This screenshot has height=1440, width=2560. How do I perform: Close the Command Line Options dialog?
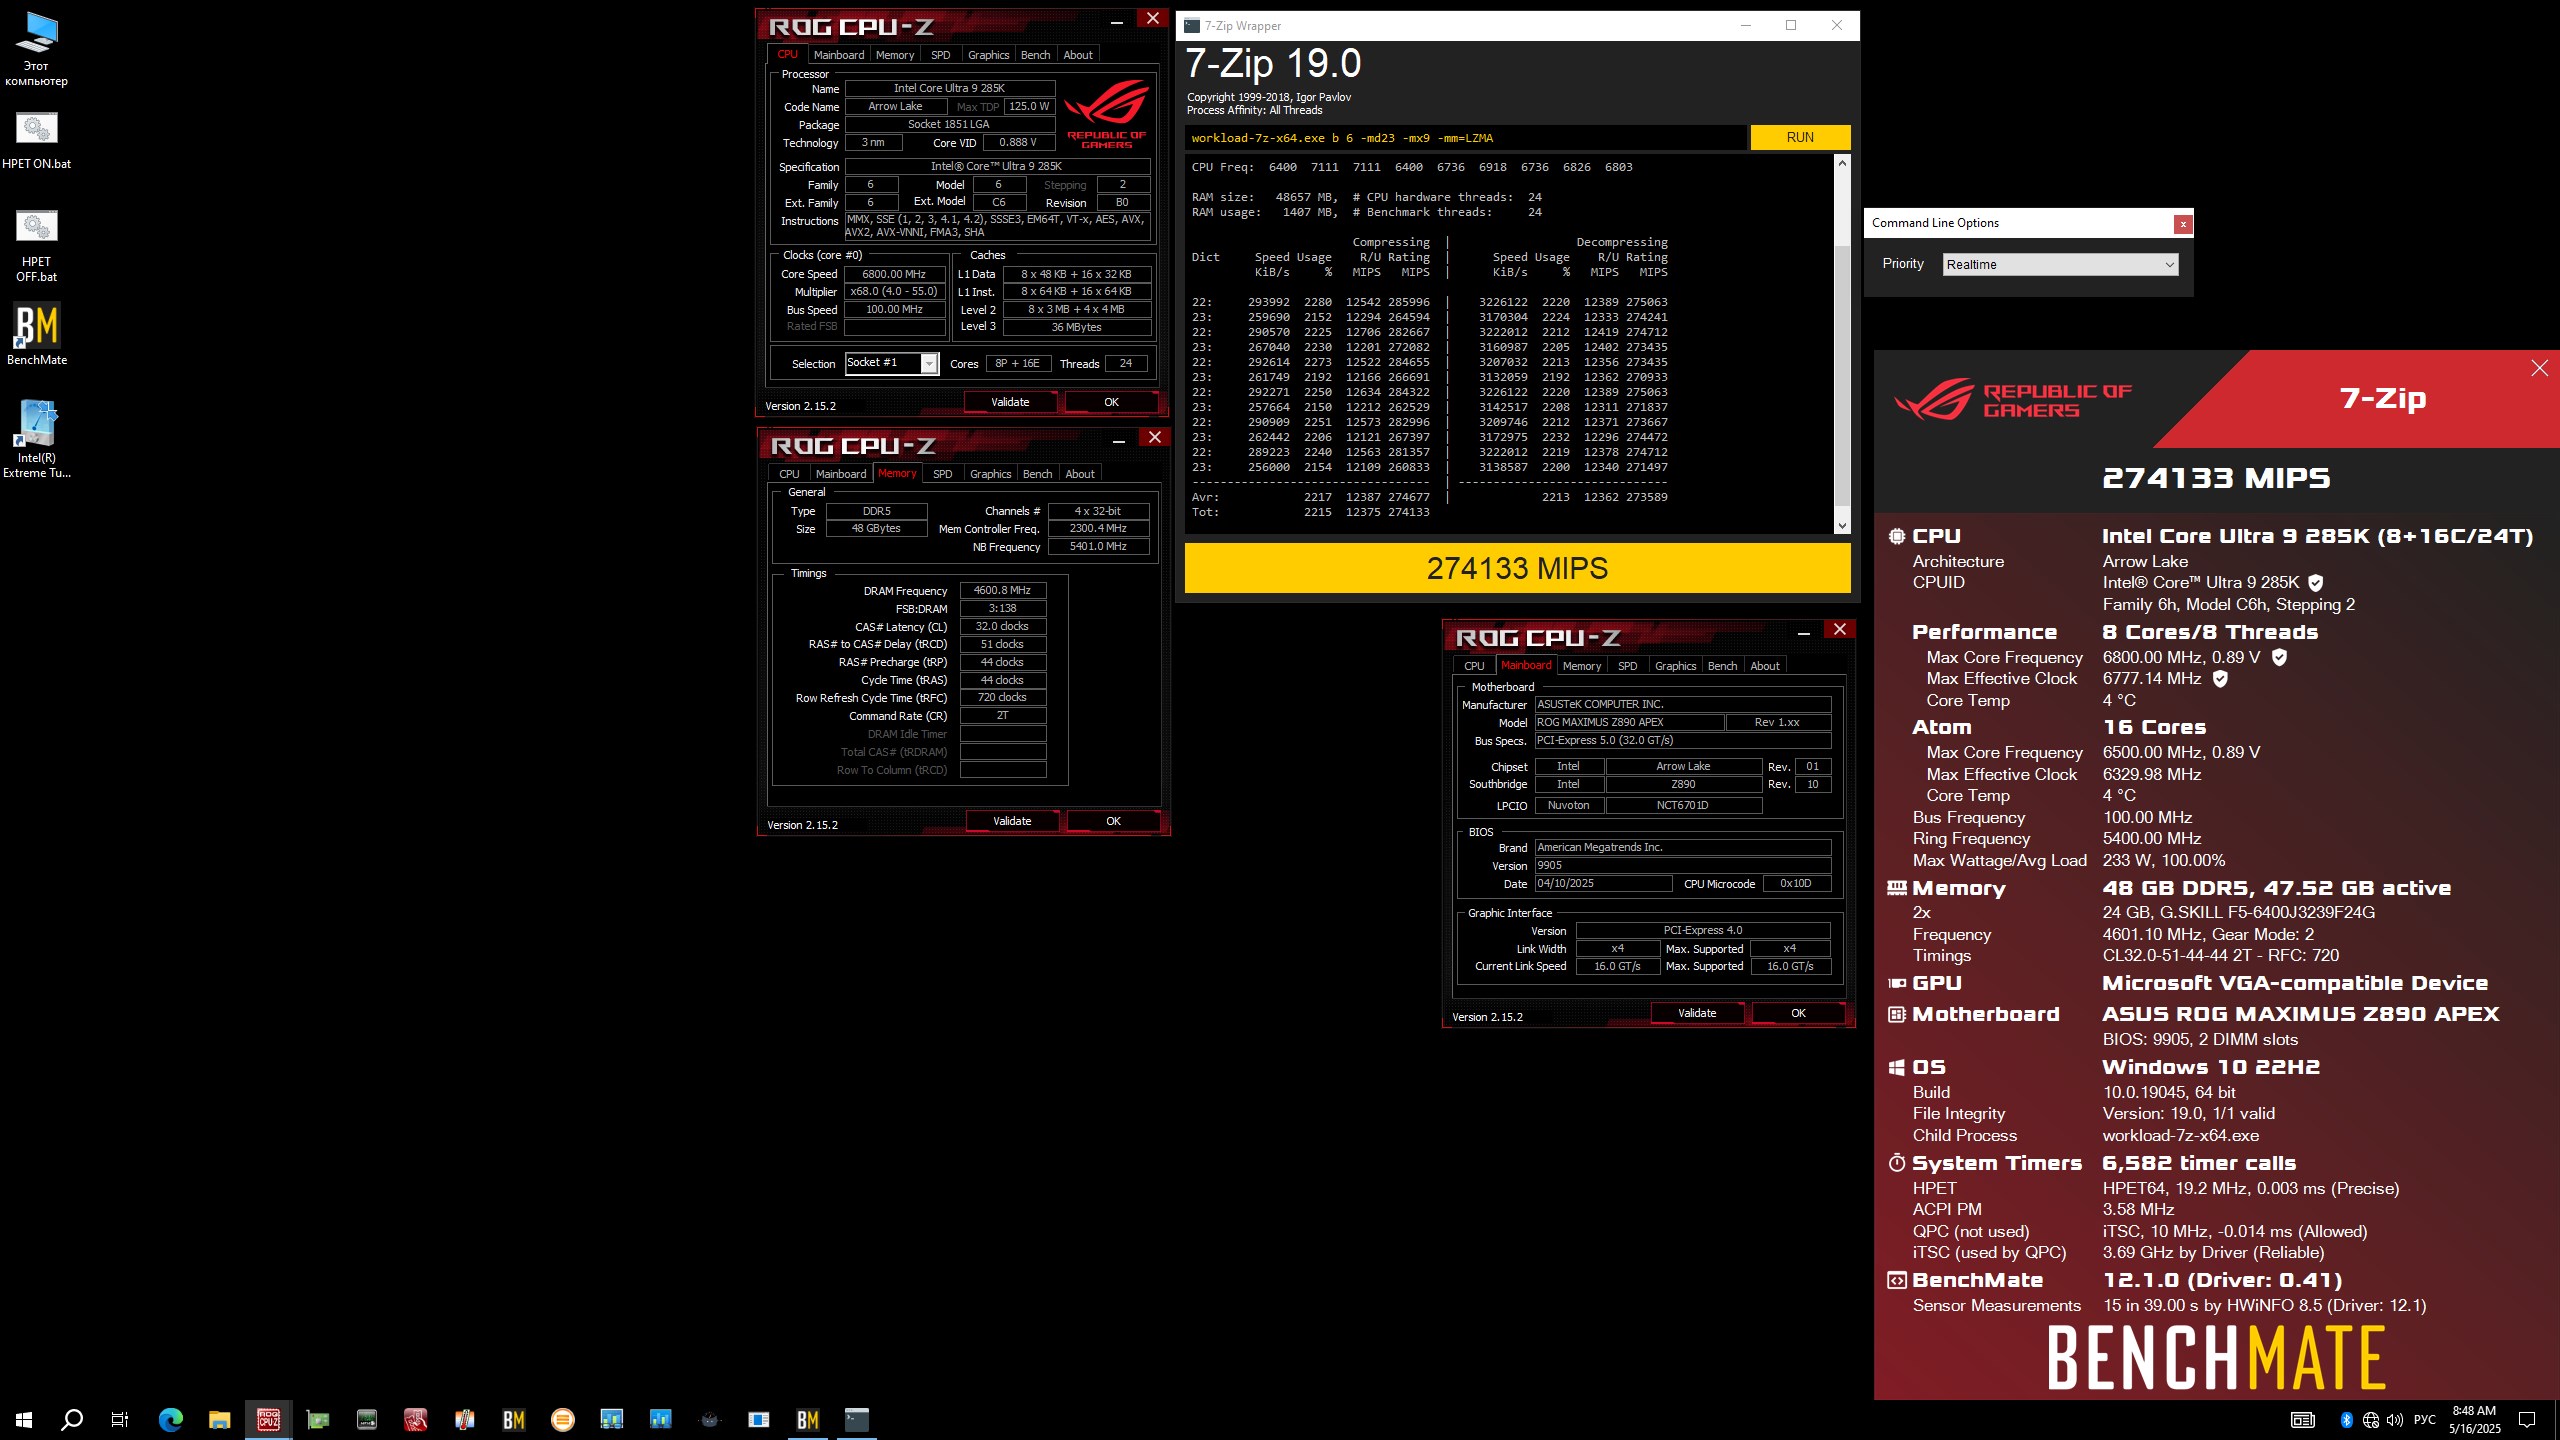tap(2183, 224)
